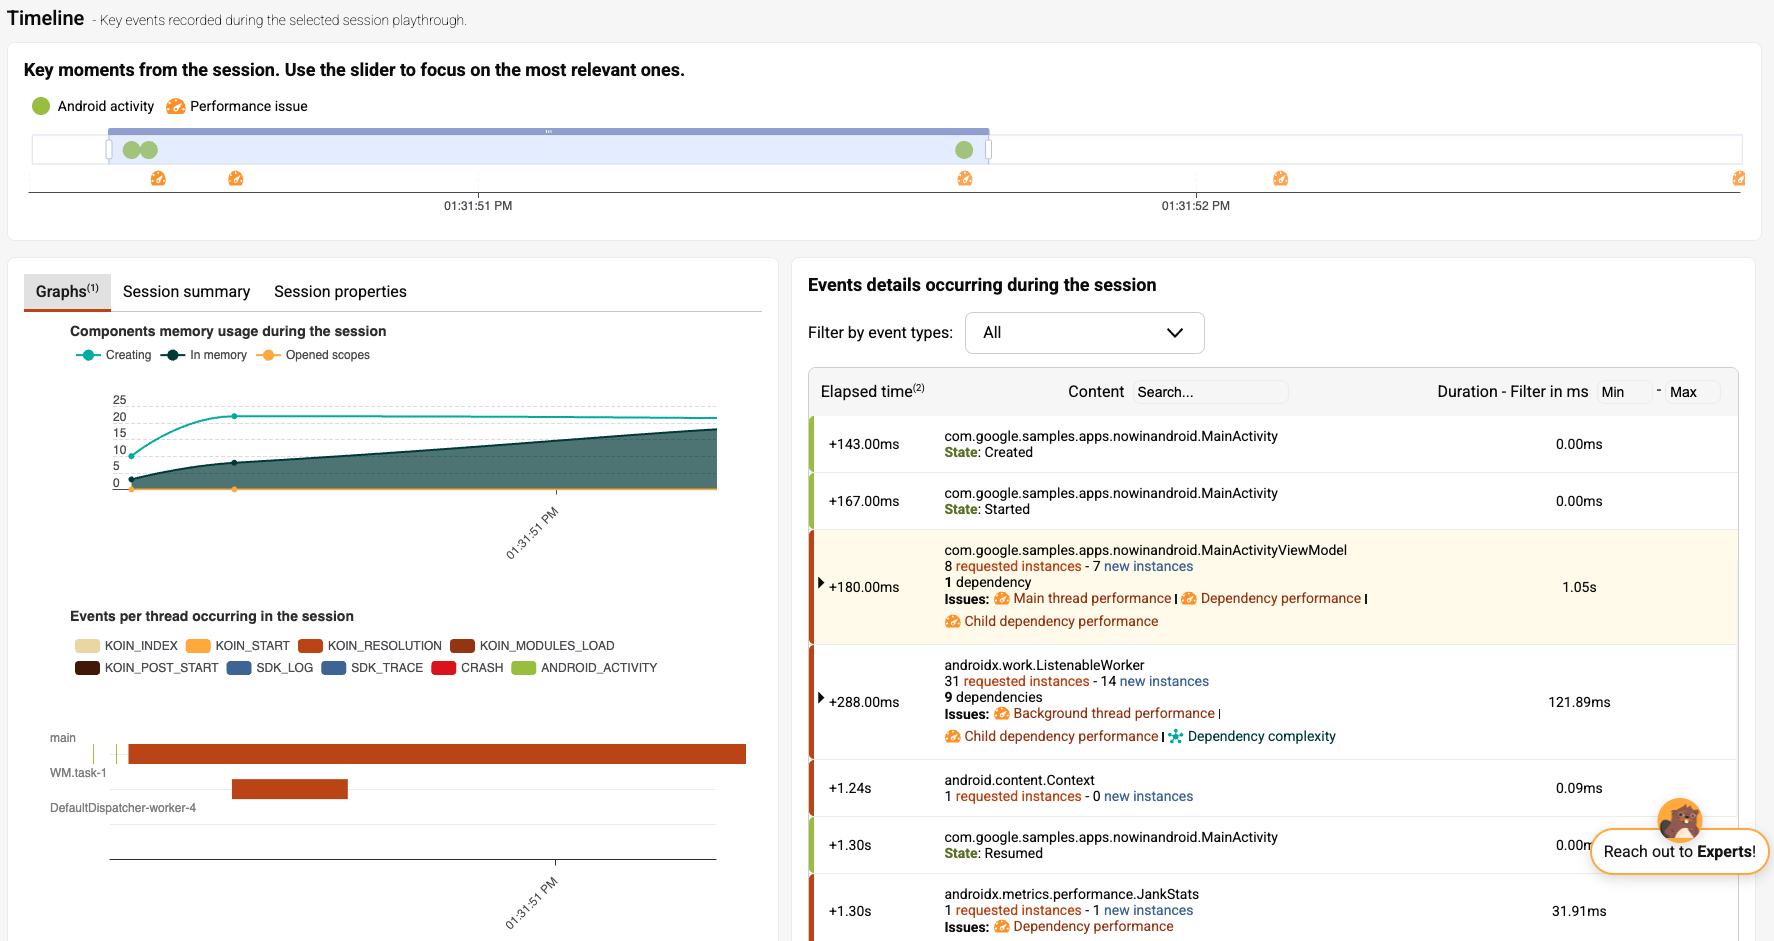Click the Reach out to Experts button
The width and height of the screenshot is (1774, 941).
1679,852
